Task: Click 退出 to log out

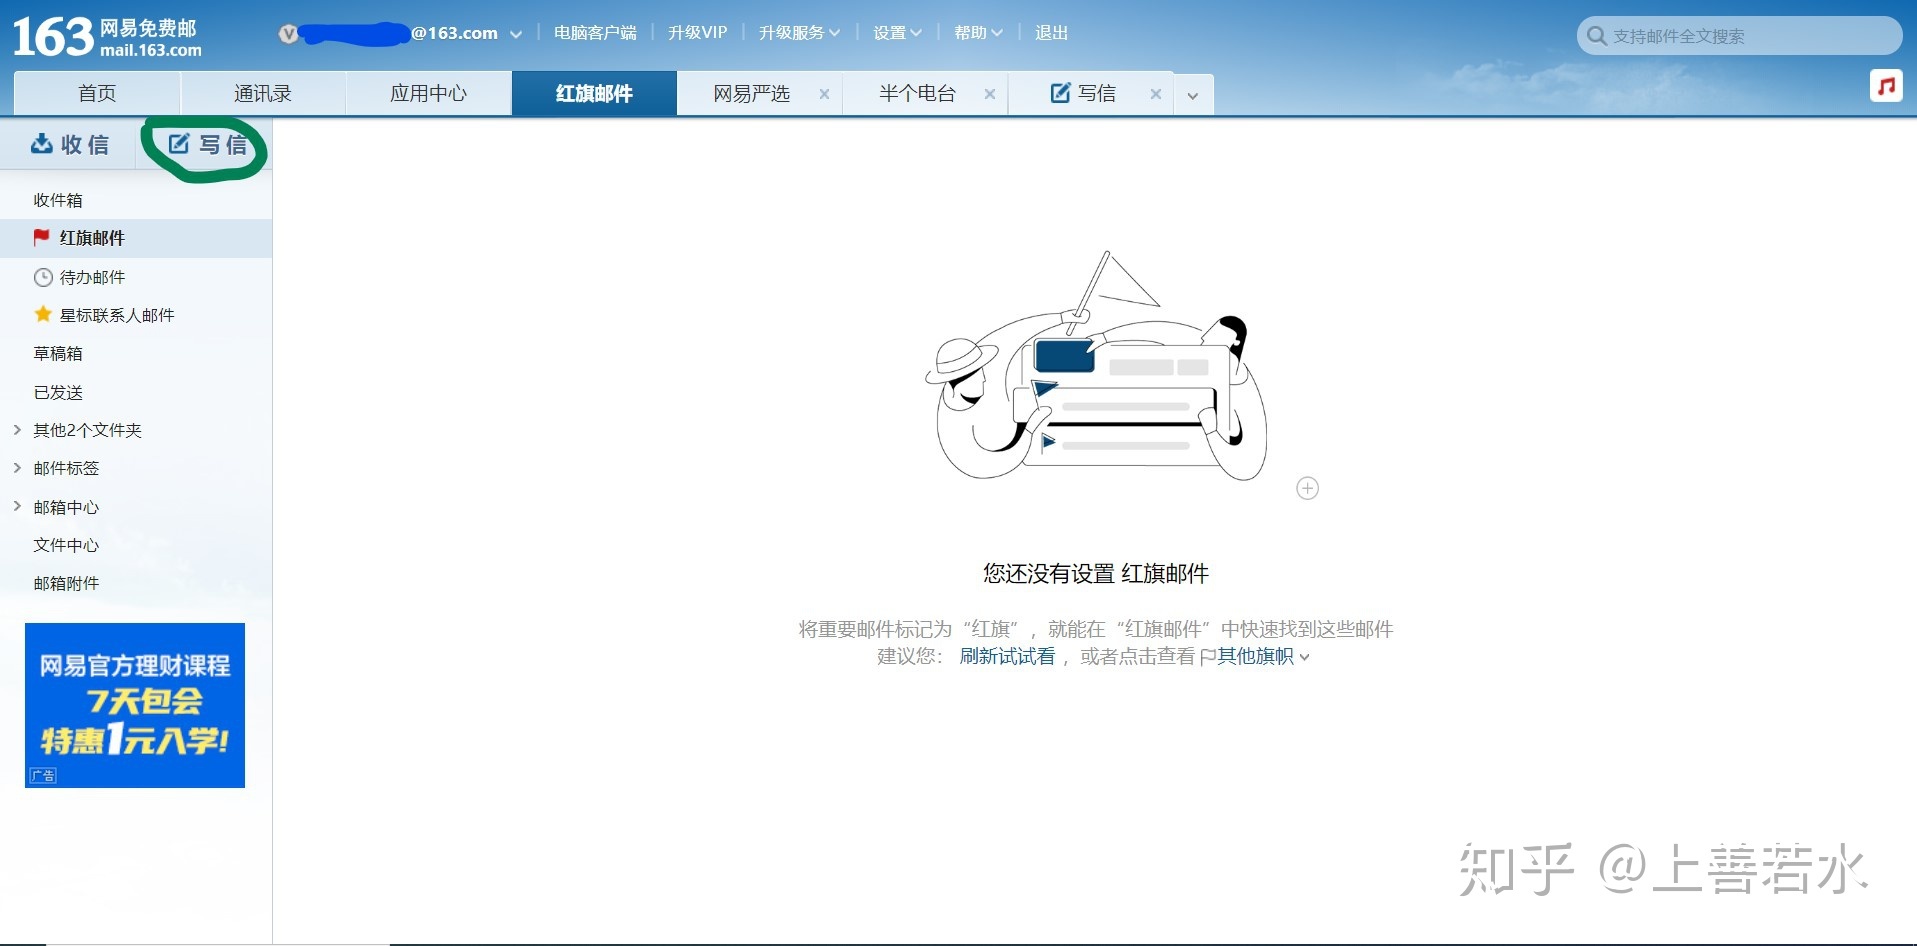Action: [1051, 32]
